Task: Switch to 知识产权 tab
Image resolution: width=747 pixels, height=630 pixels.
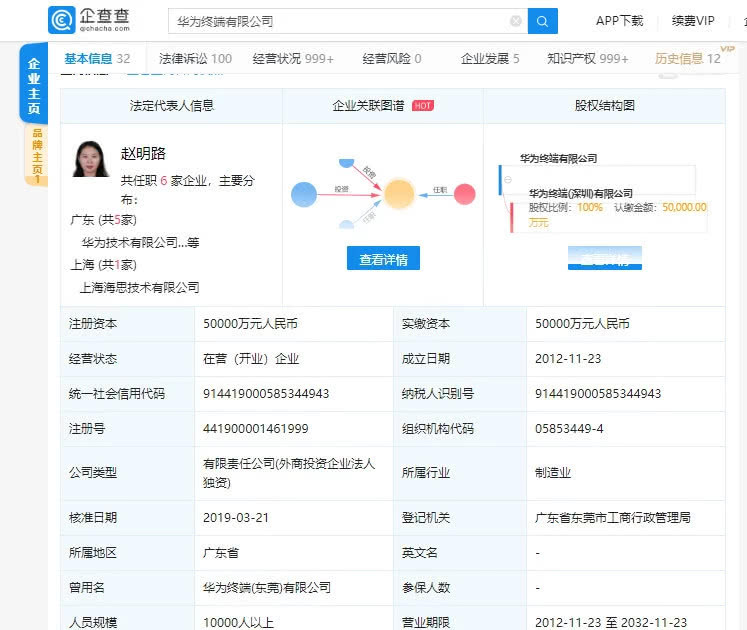Action: [x=587, y=59]
